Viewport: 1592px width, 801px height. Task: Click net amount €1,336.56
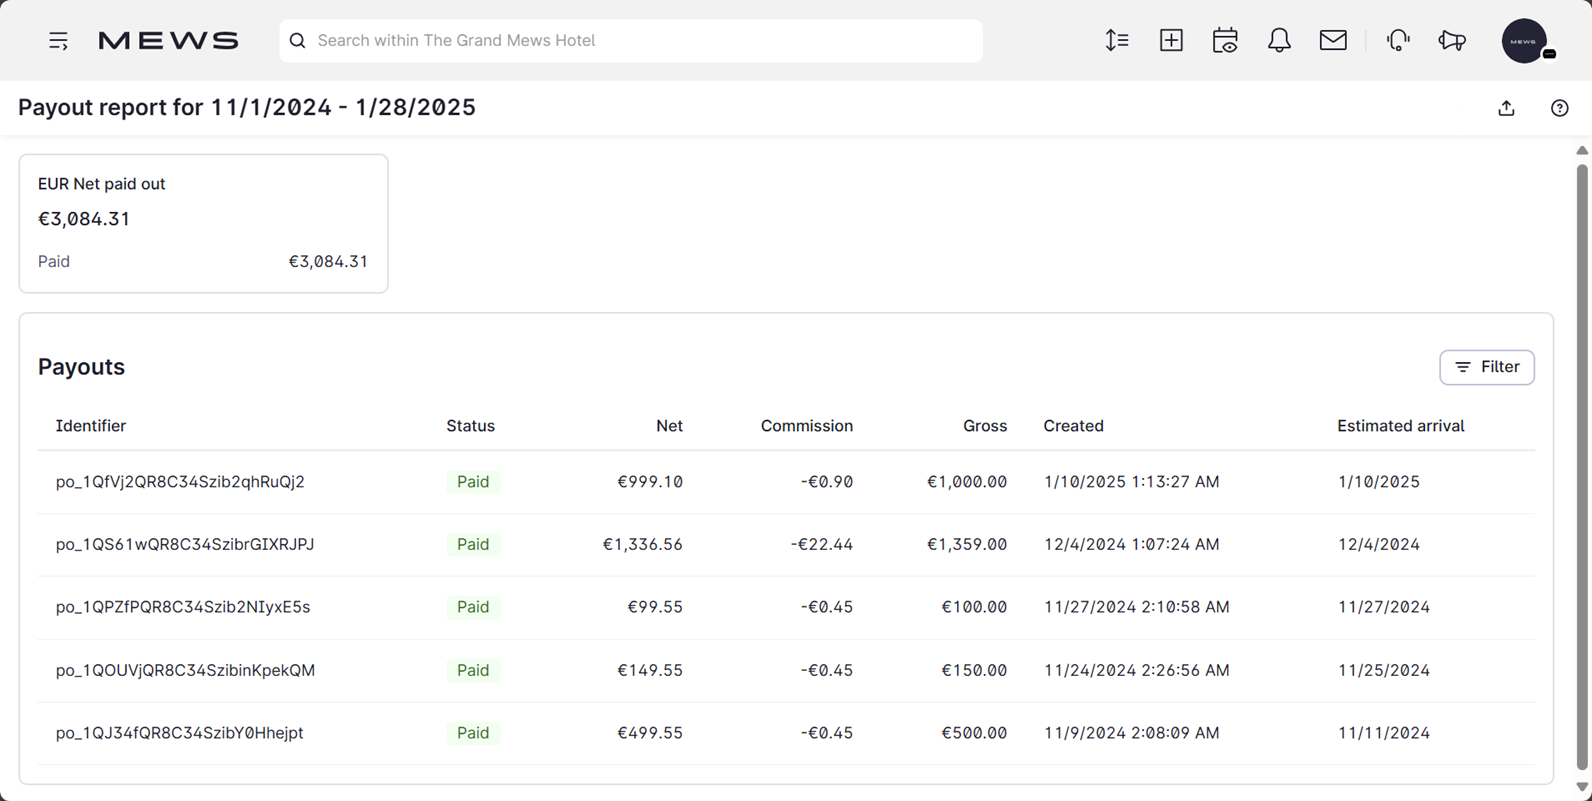642,545
